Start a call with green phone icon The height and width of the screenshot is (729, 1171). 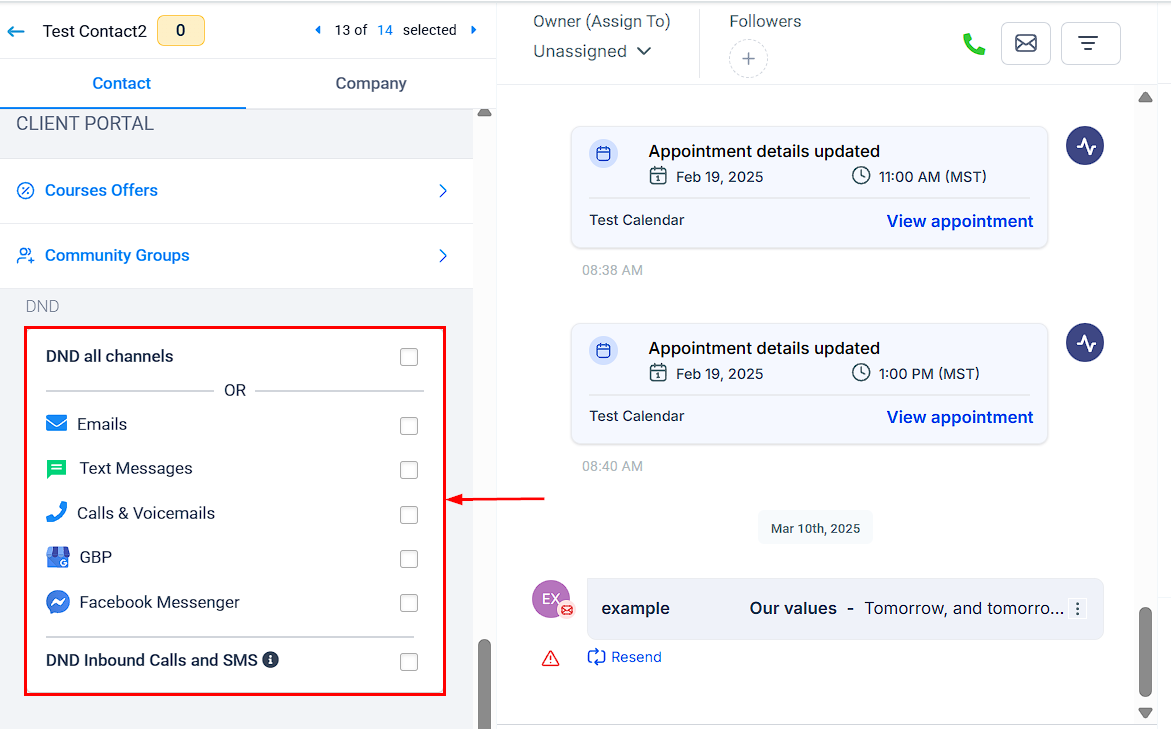pyautogui.click(x=974, y=44)
